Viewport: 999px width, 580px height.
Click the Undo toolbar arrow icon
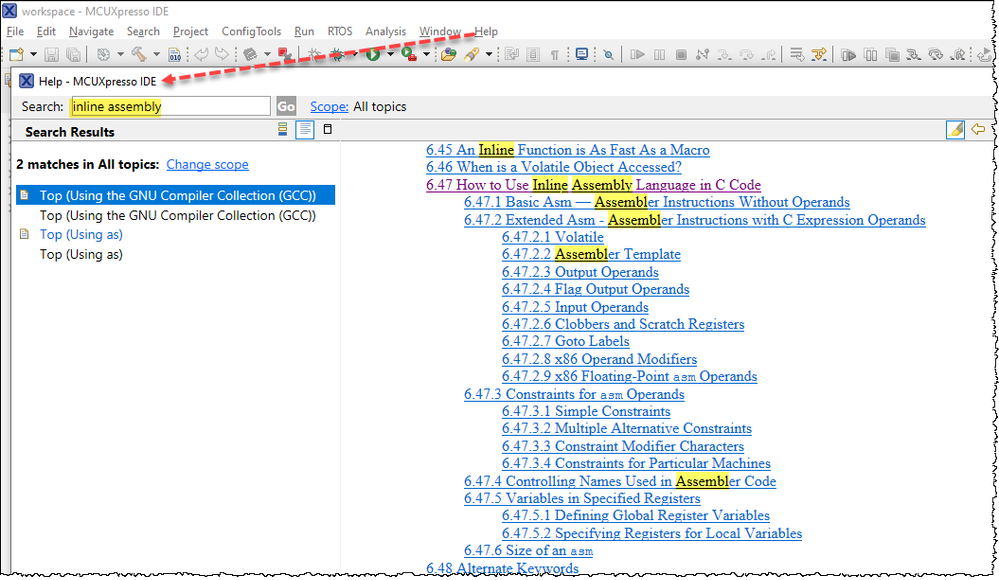pos(200,54)
